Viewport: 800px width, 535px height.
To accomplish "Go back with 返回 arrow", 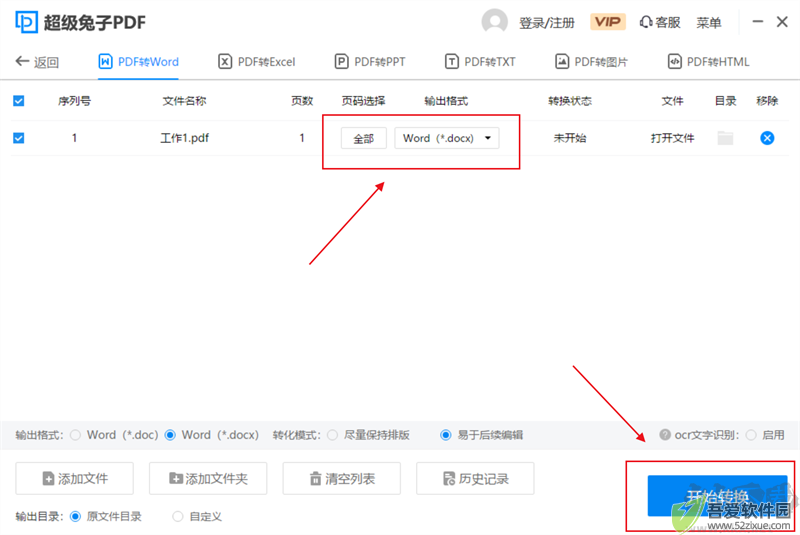I will point(37,62).
